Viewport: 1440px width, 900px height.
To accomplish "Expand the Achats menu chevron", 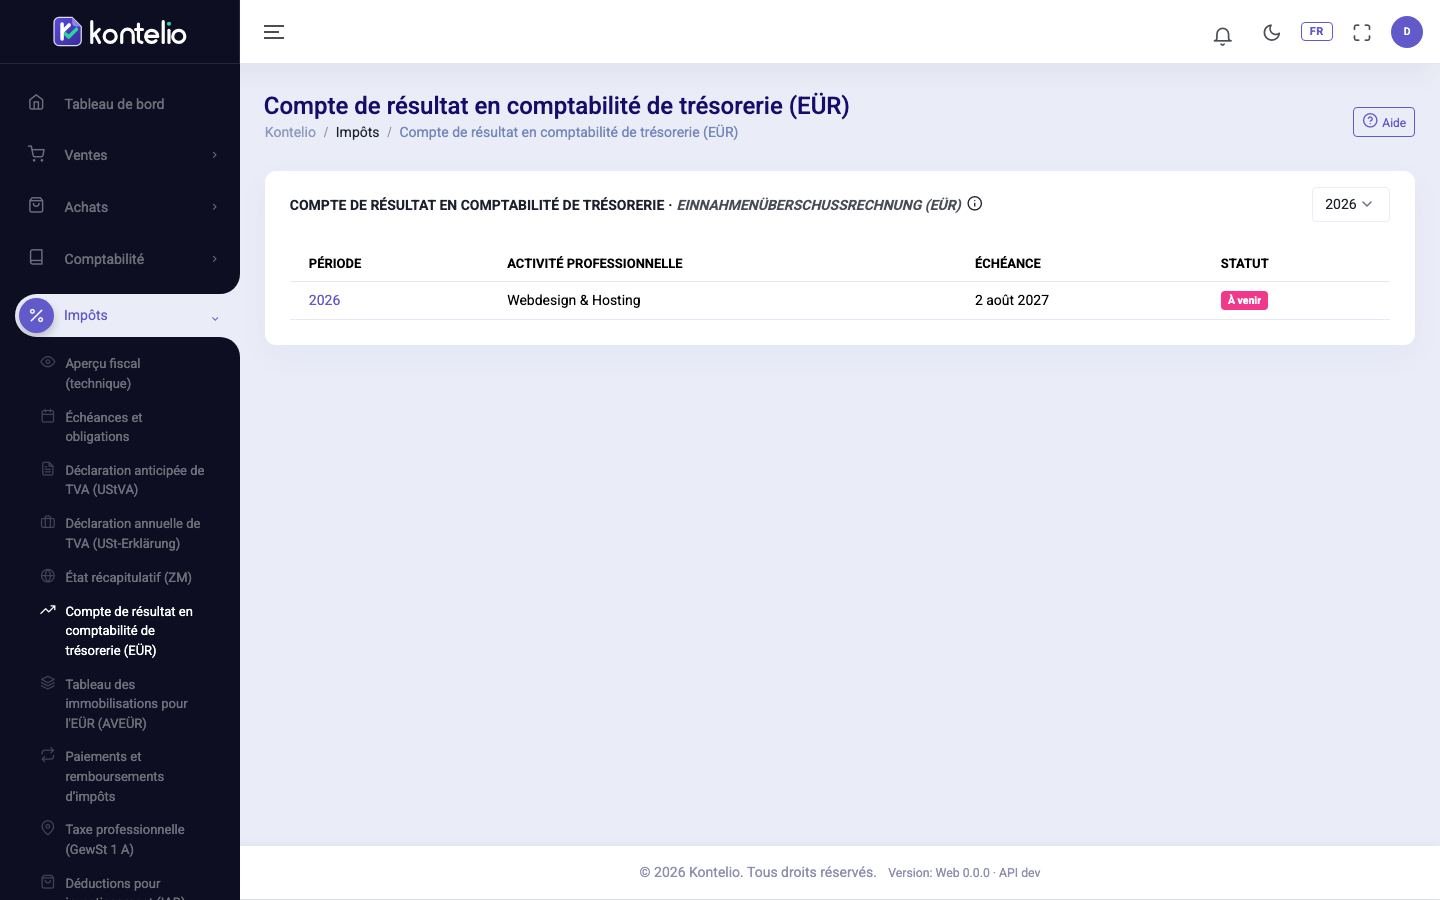I will [214, 207].
